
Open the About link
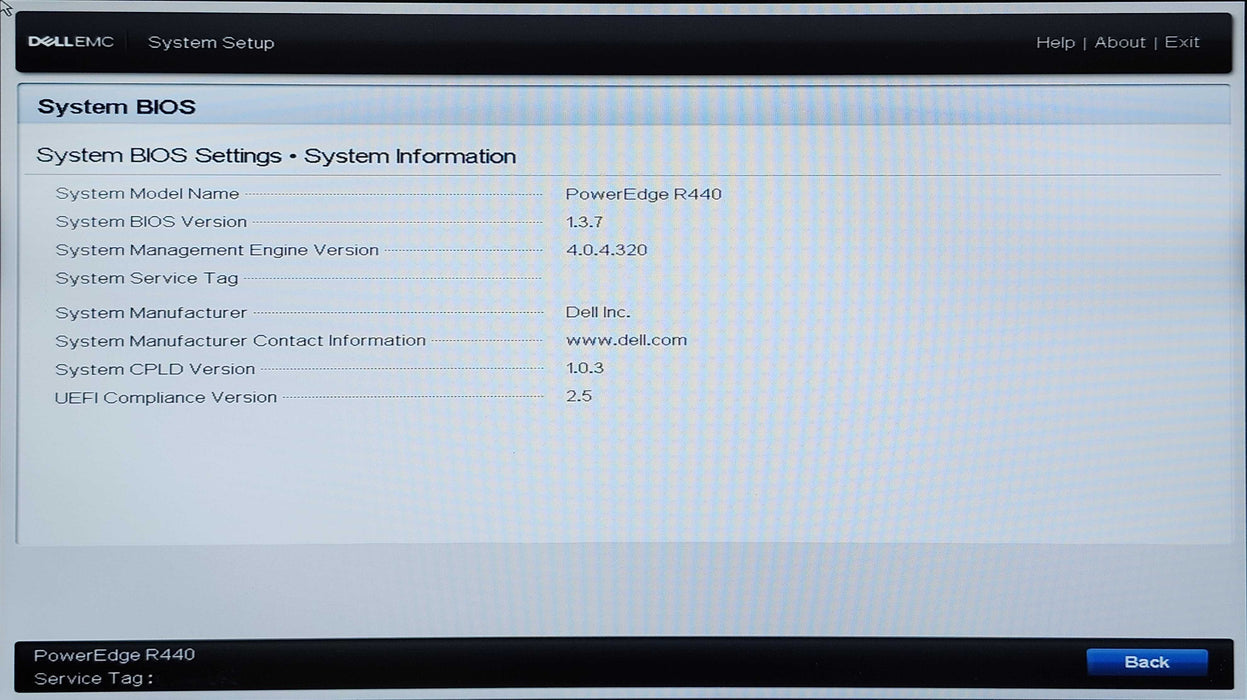click(1120, 42)
